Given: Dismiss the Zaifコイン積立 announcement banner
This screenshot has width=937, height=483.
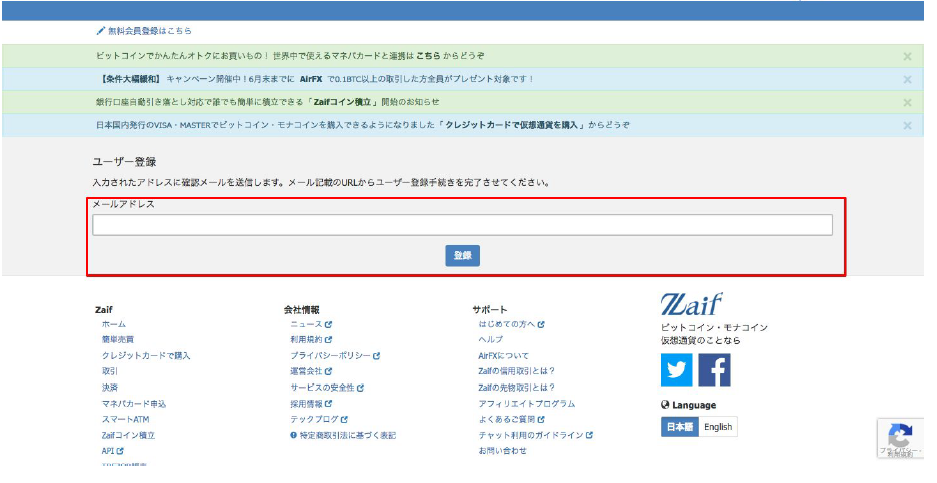Looking at the screenshot, I should 907,103.
